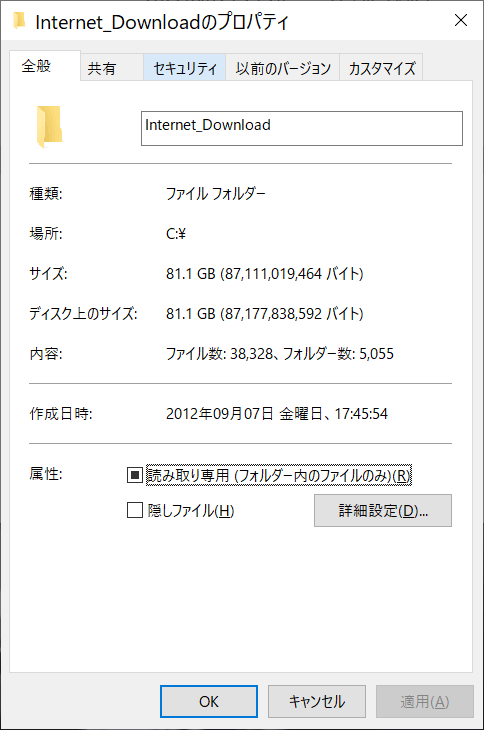The image size is (484, 730).
Task: Click the 適用(A) button
Action: pos(424,701)
